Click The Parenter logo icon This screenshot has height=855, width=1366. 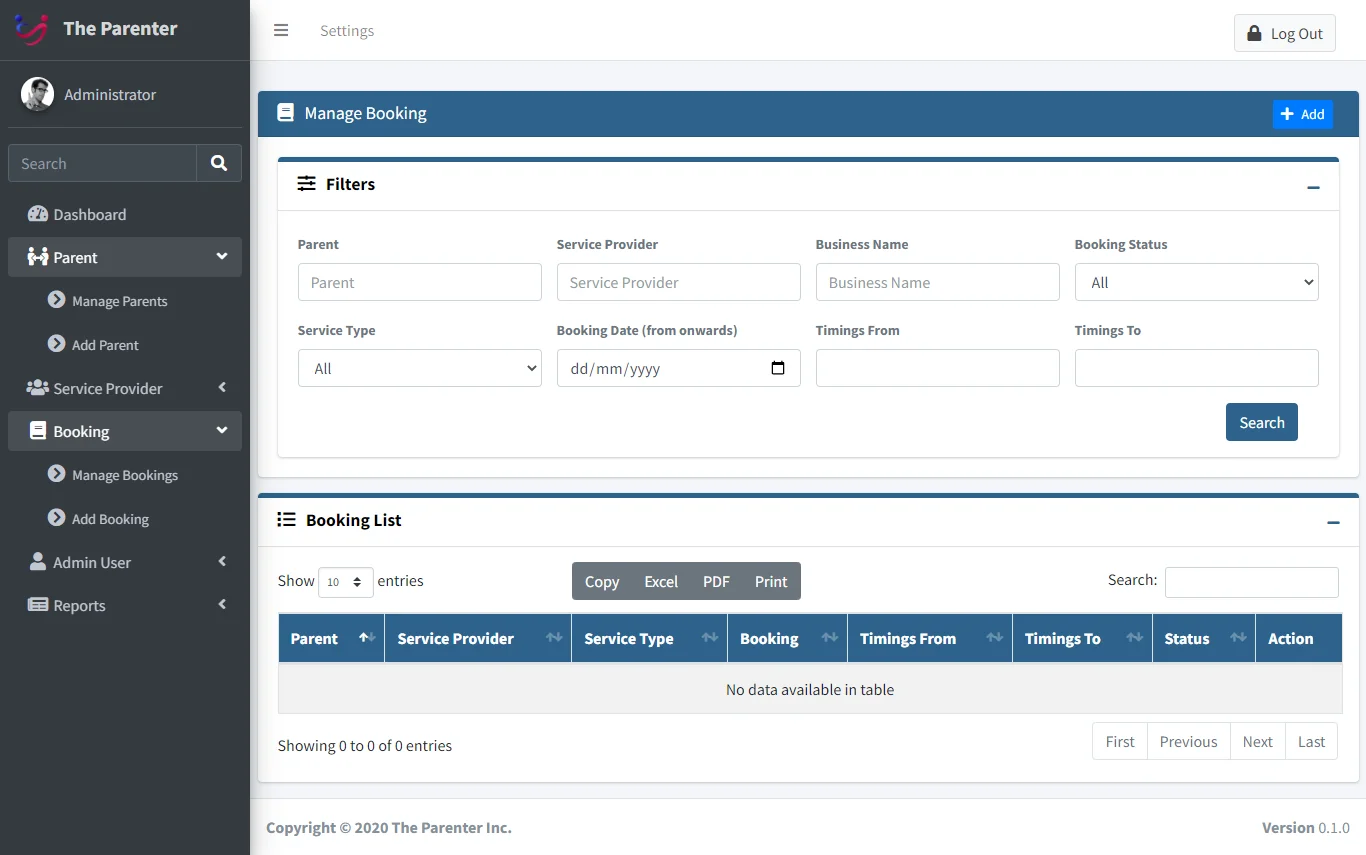(x=32, y=29)
